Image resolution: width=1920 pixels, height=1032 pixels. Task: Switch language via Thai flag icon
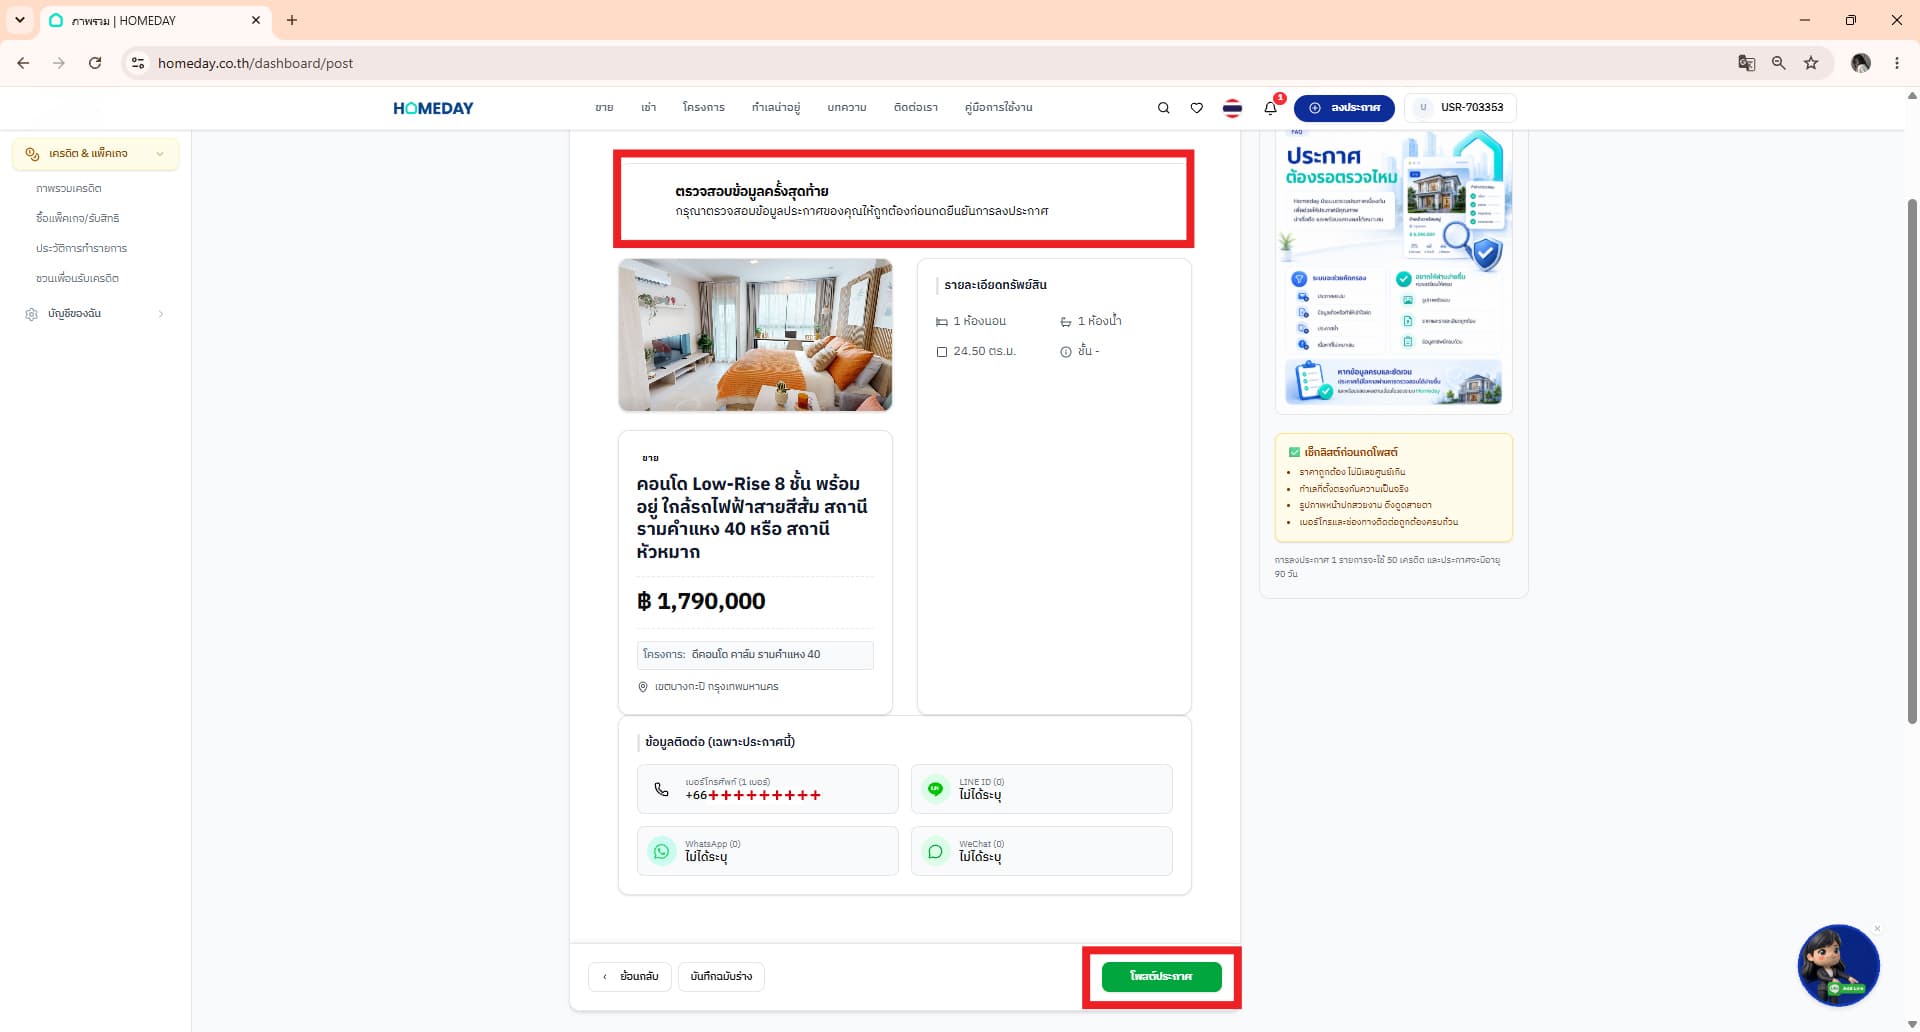click(x=1232, y=108)
